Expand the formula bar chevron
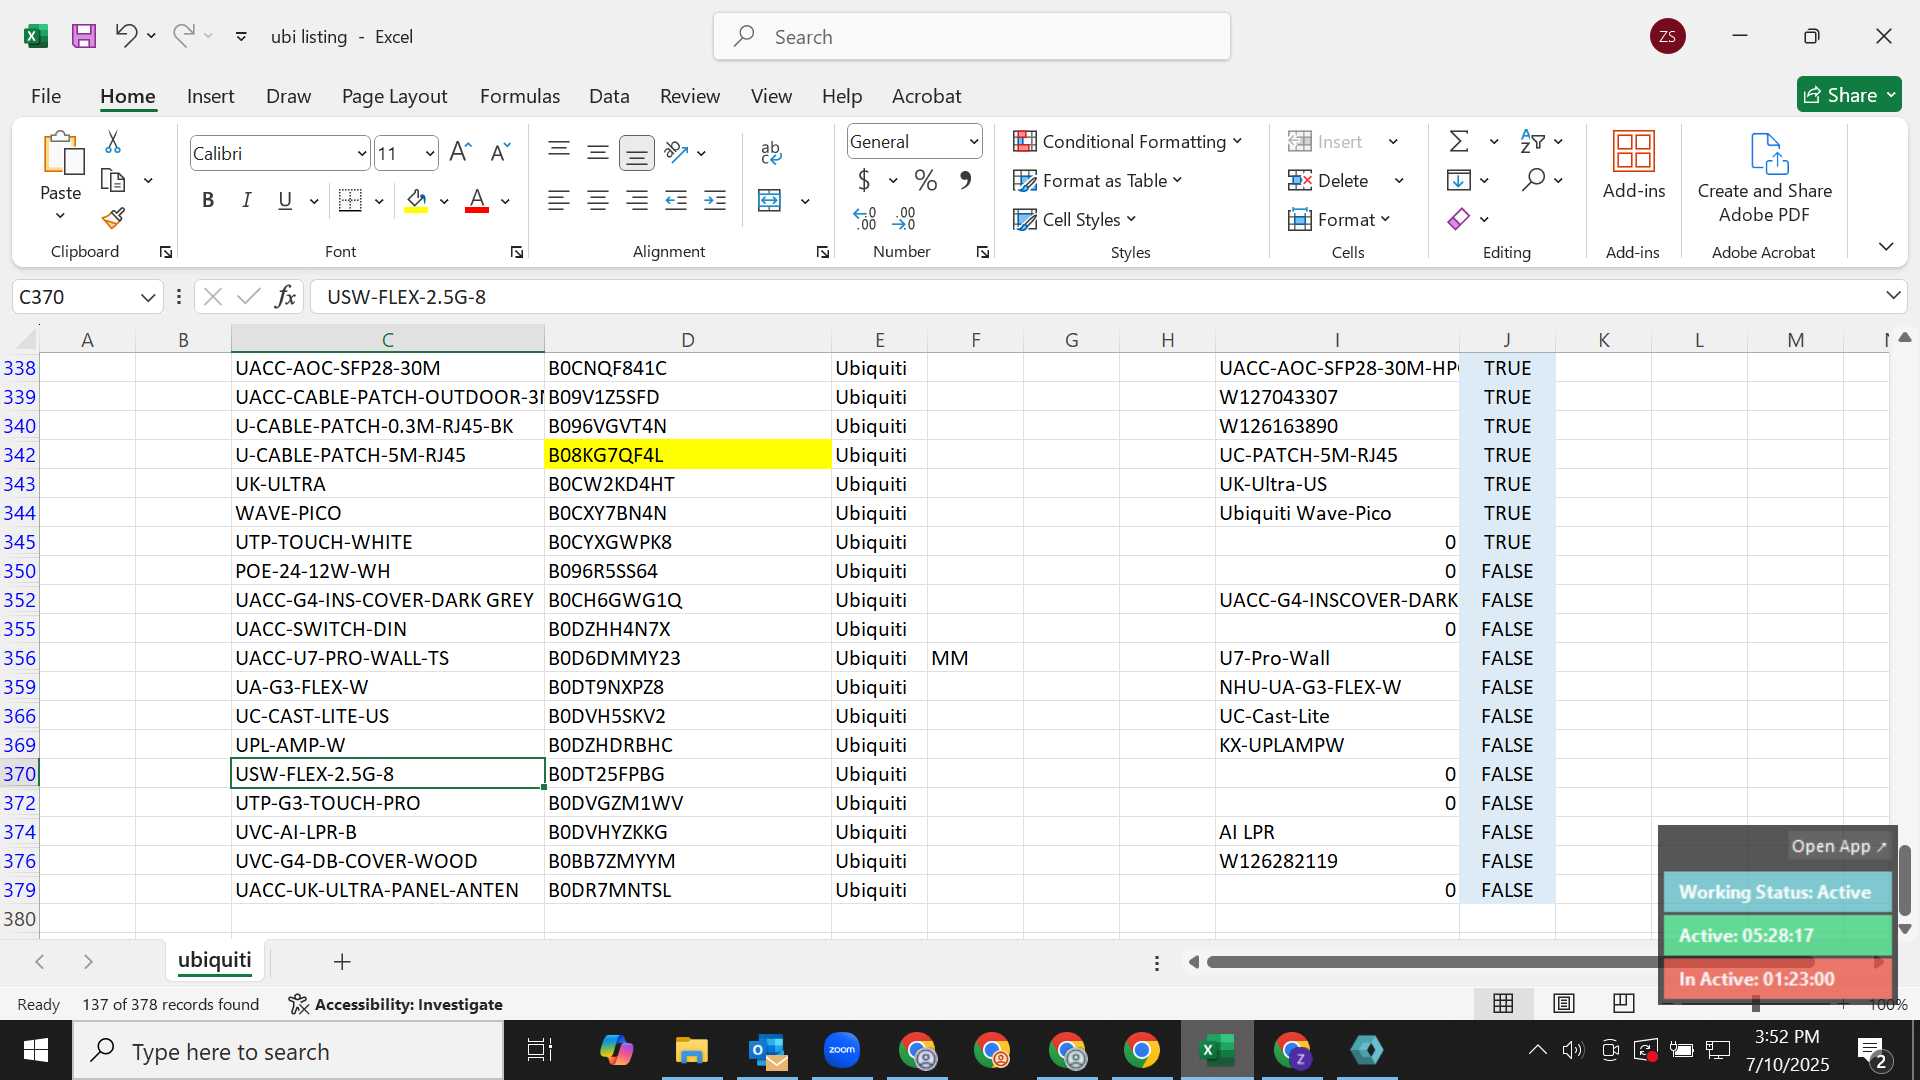The width and height of the screenshot is (1920, 1080). pyautogui.click(x=1893, y=296)
